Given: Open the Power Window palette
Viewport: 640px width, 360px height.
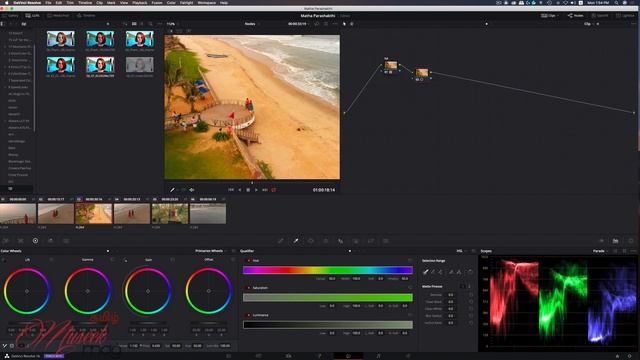Looking at the screenshot, I should click(311, 241).
